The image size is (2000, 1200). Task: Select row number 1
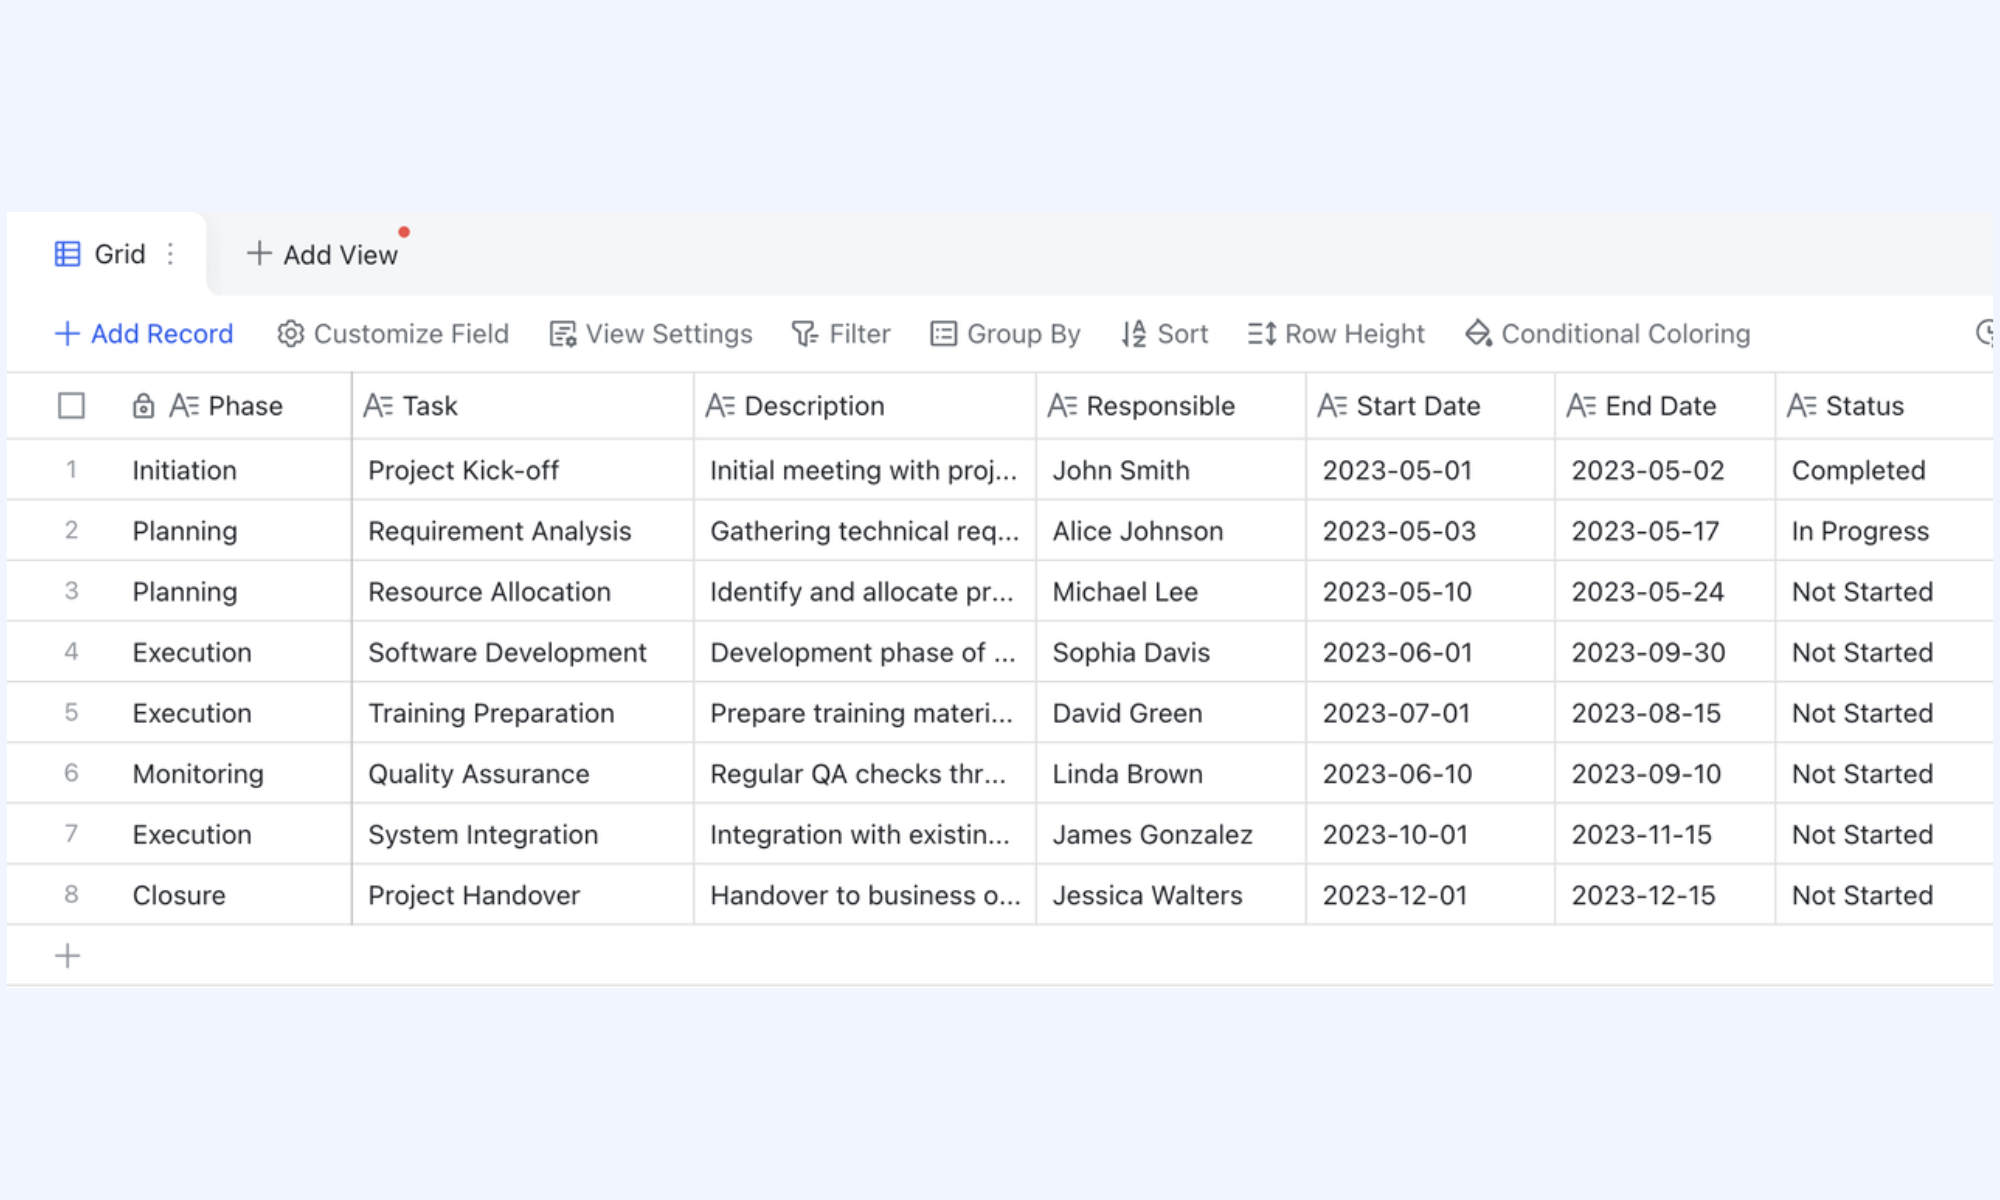(71, 469)
